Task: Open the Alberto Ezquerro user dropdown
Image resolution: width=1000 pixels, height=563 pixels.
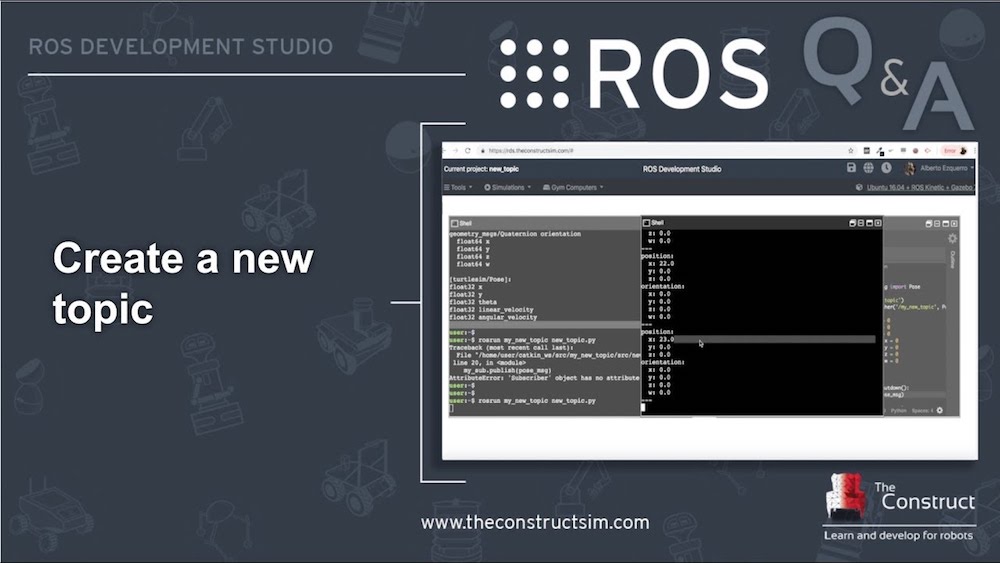Action: click(x=946, y=168)
